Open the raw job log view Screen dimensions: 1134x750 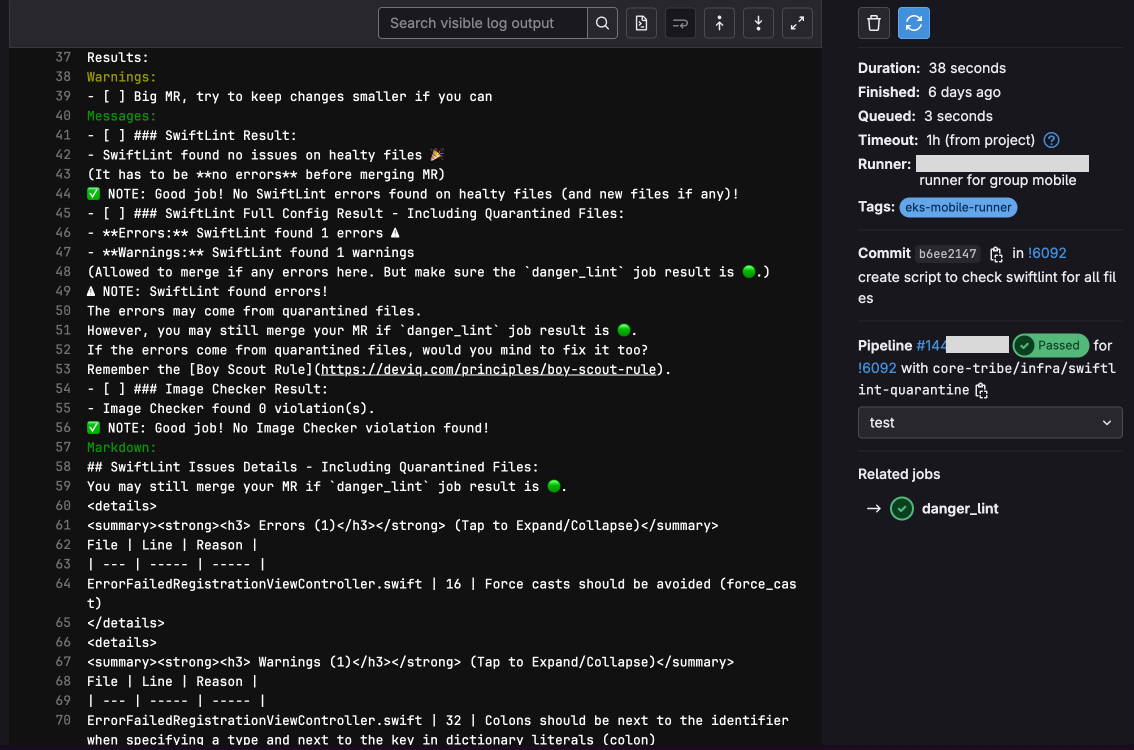[642, 23]
